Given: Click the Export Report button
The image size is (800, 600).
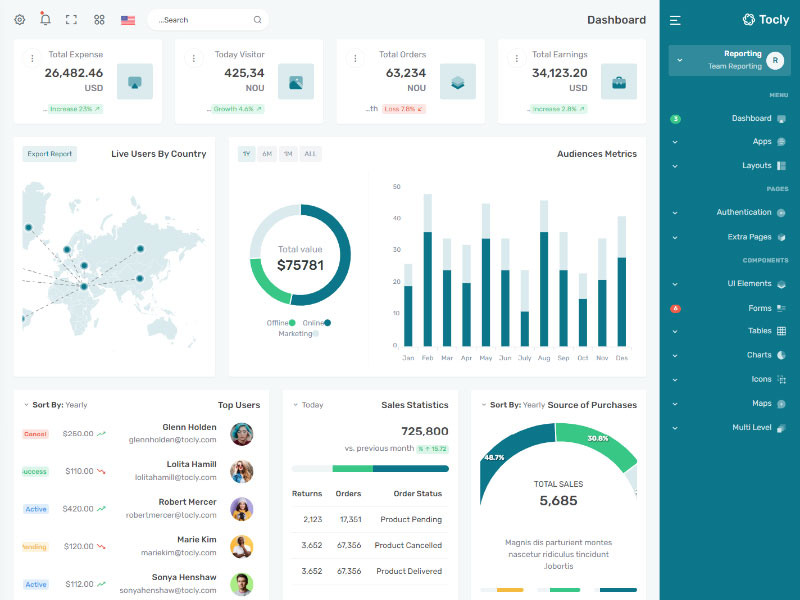Looking at the screenshot, I should tap(50, 154).
